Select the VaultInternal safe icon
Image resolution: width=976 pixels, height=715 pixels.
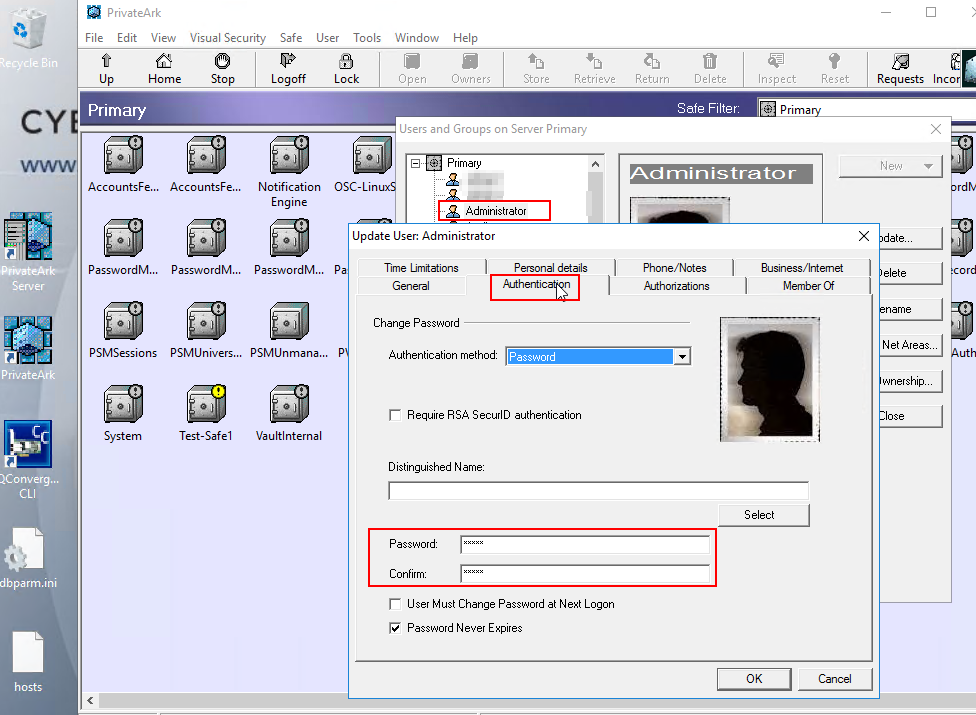pyautogui.click(x=289, y=404)
